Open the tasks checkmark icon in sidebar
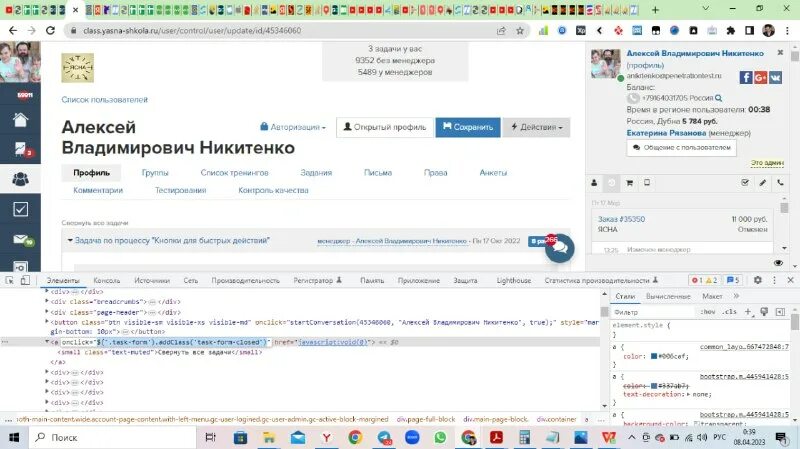The image size is (800, 449). pos(20,209)
